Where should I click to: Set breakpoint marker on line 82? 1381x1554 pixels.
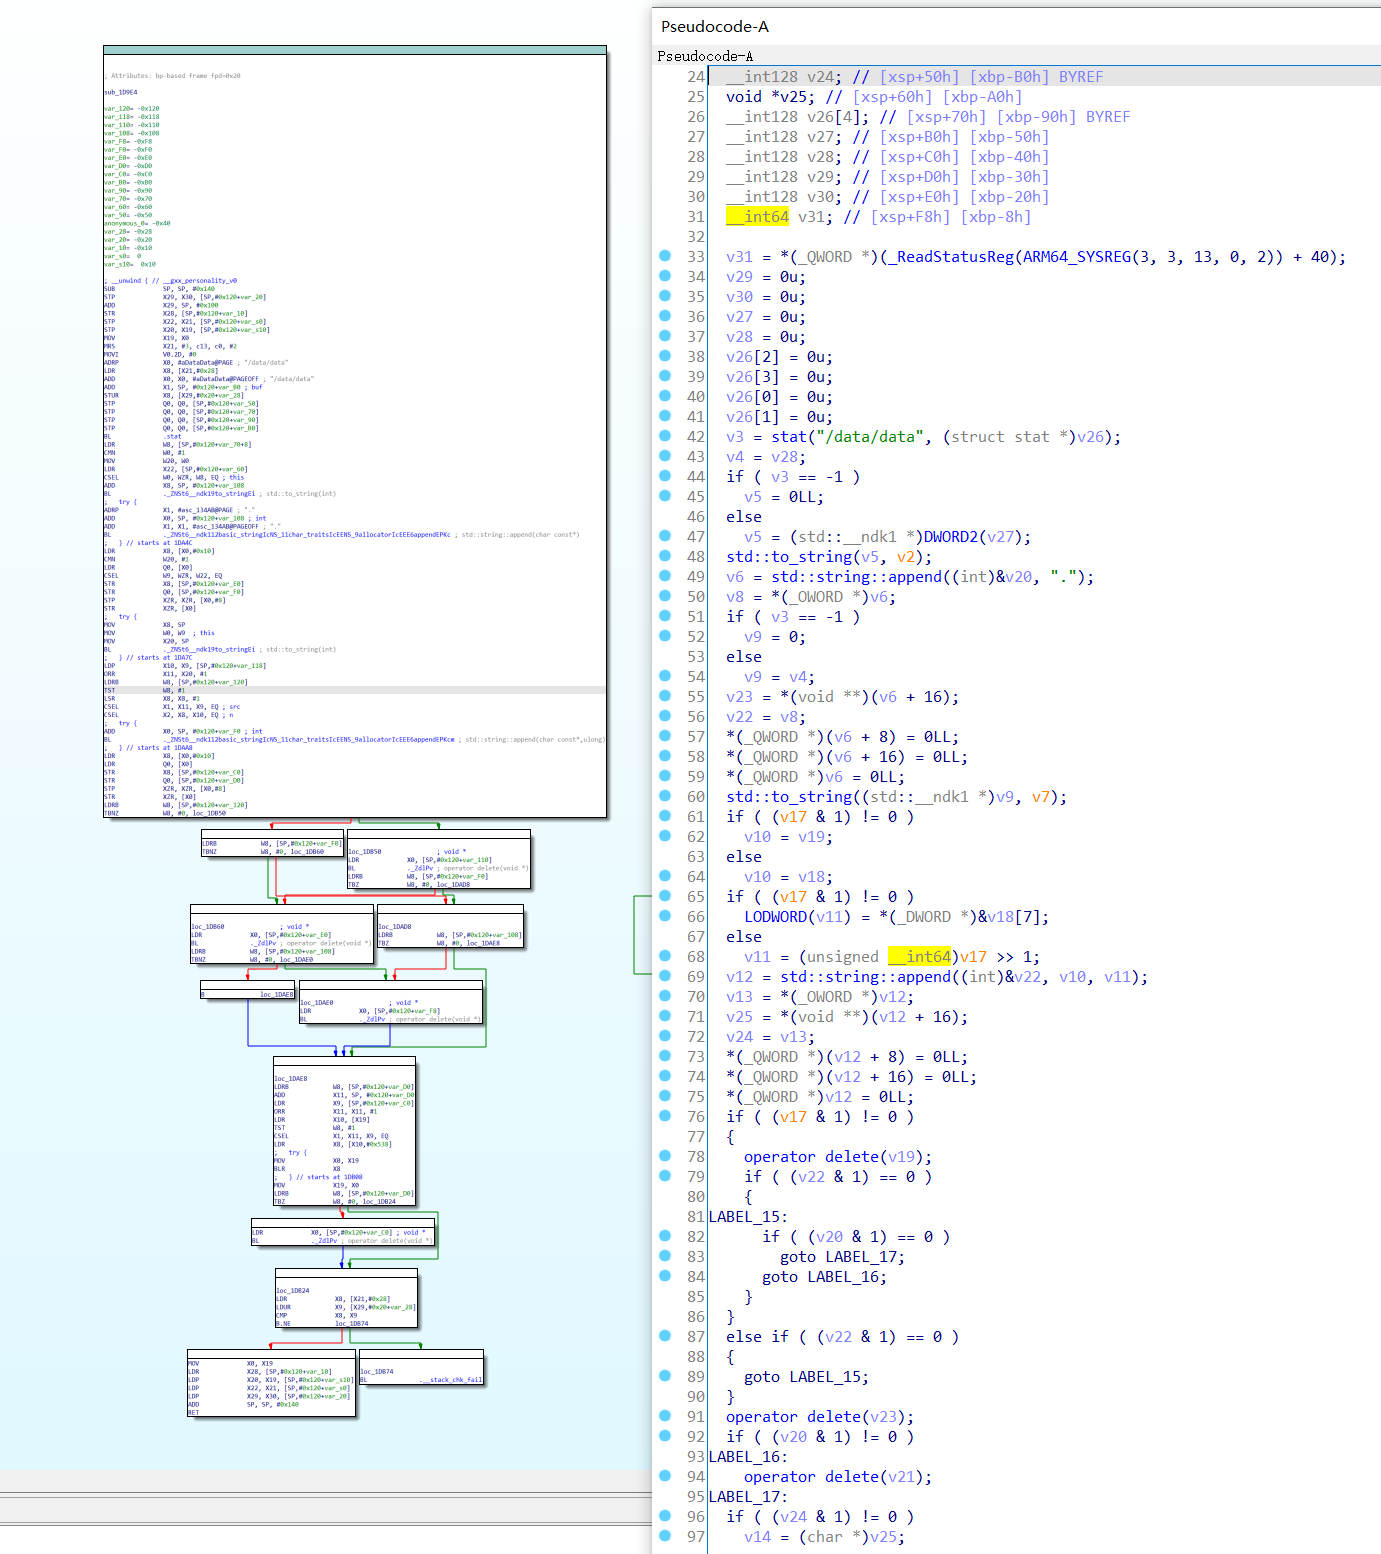[x=665, y=1236]
